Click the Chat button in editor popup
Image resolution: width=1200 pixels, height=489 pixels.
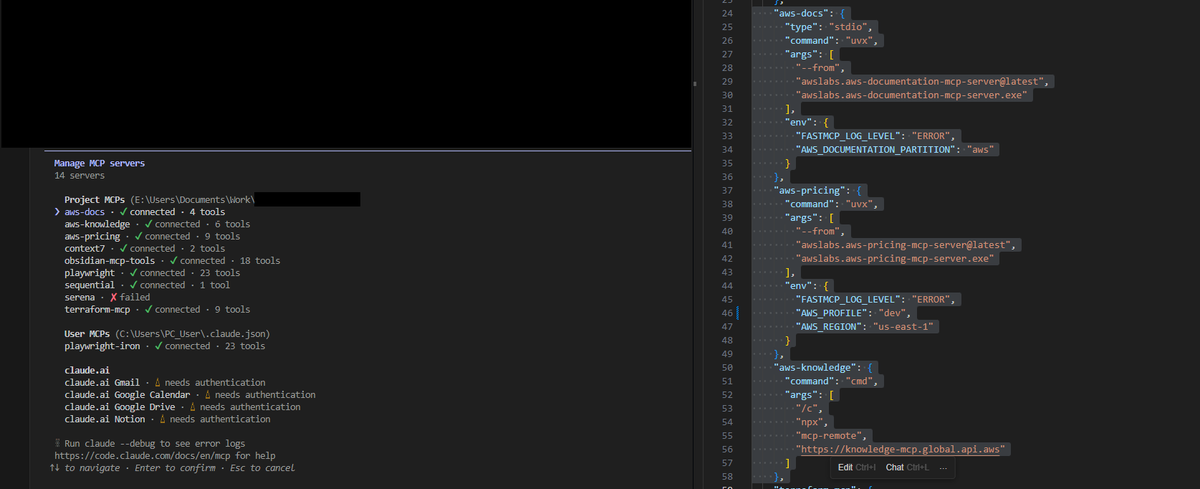coord(907,468)
